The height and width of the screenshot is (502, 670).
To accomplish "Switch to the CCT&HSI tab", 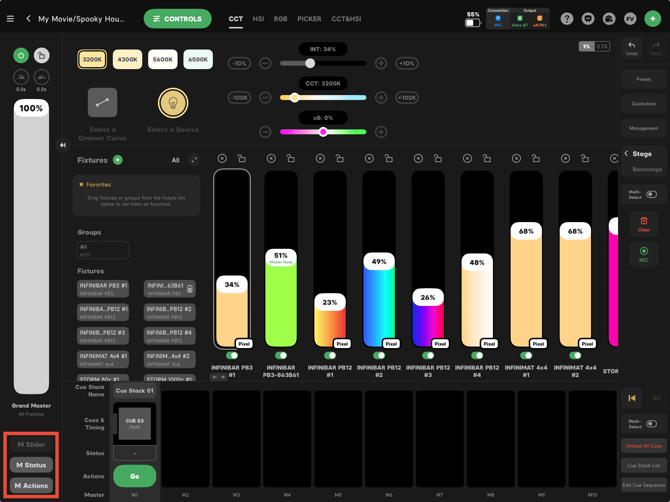I will pyautogui.click(x=346, y=19).
